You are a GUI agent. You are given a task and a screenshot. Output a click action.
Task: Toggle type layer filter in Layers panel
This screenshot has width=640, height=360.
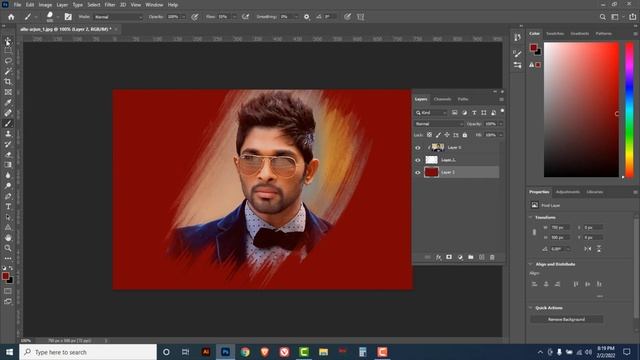tap(474, 113)
